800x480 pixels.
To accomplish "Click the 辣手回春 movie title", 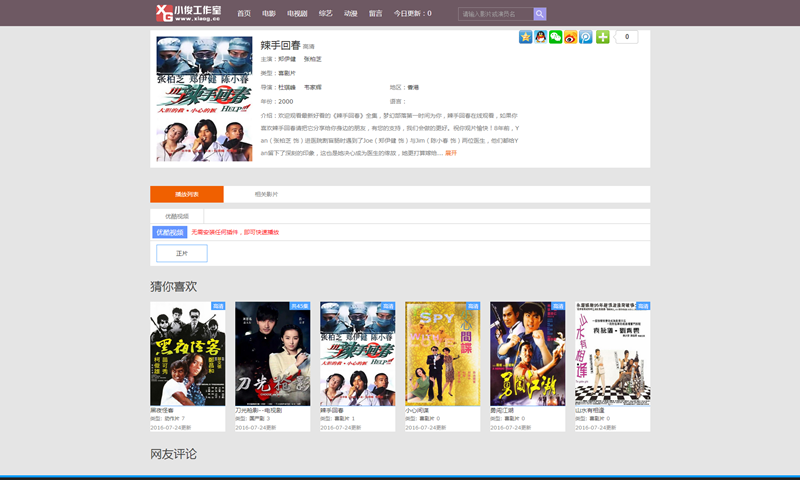I will [x=281, y=45].
